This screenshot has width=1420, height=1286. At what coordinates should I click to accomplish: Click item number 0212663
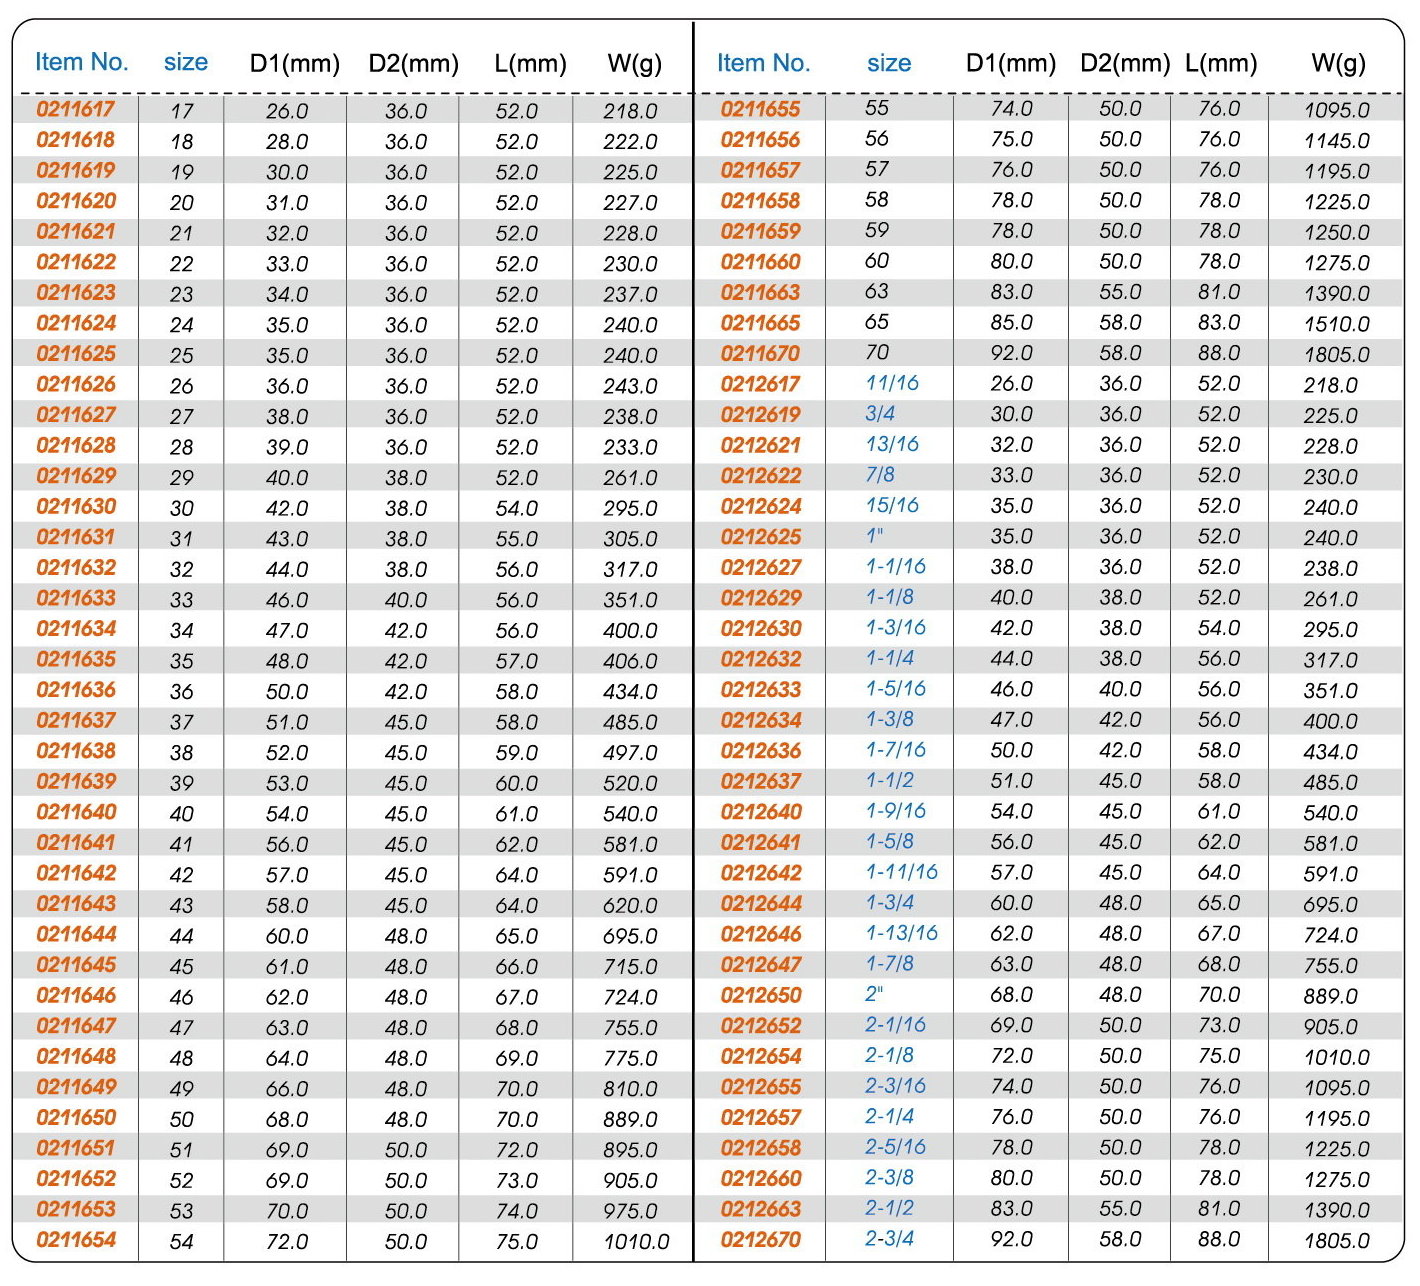click(761, 1209)
